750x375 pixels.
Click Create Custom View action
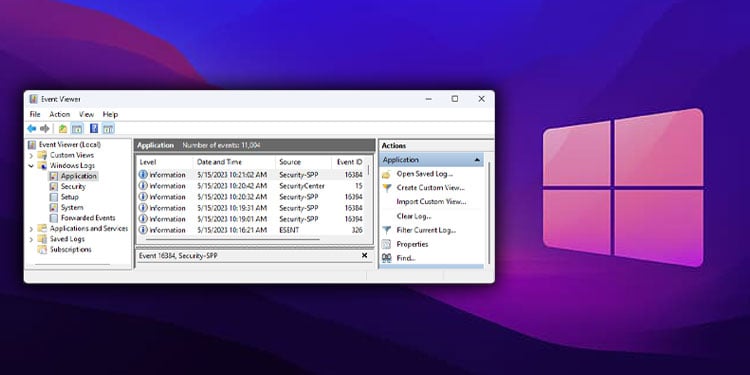pos(431,188)
